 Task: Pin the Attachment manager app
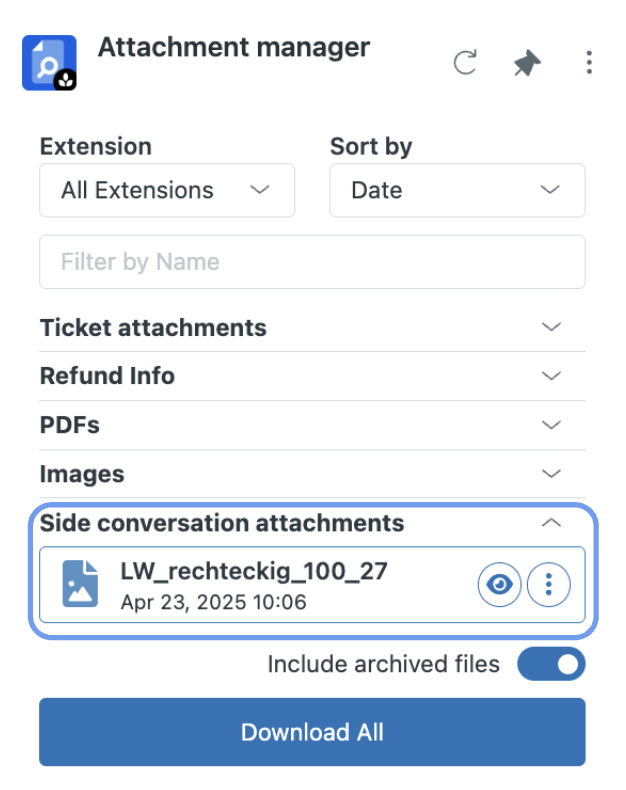[x=527, y=63]
